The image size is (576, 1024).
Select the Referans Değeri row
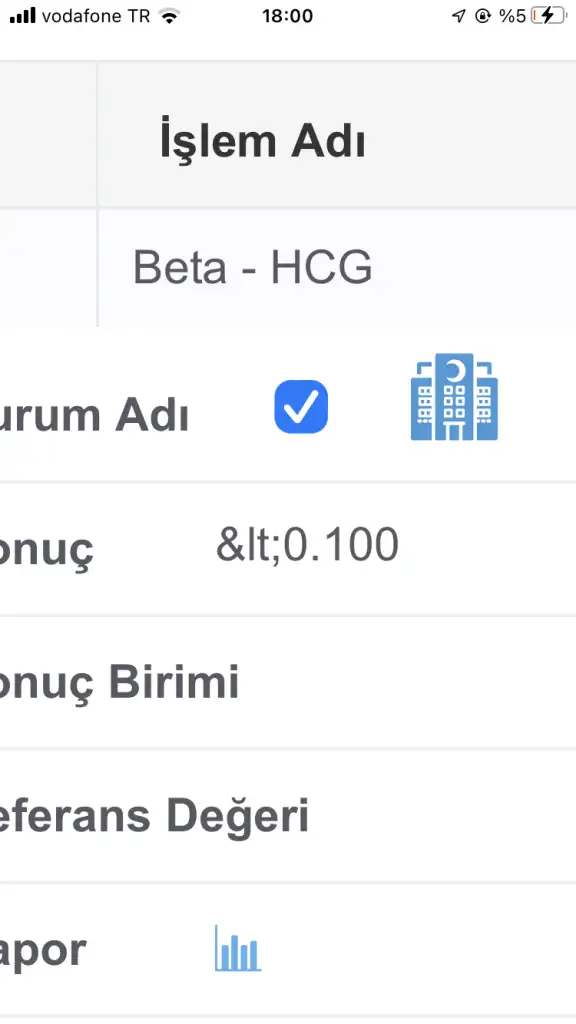(x=288, y=816)
